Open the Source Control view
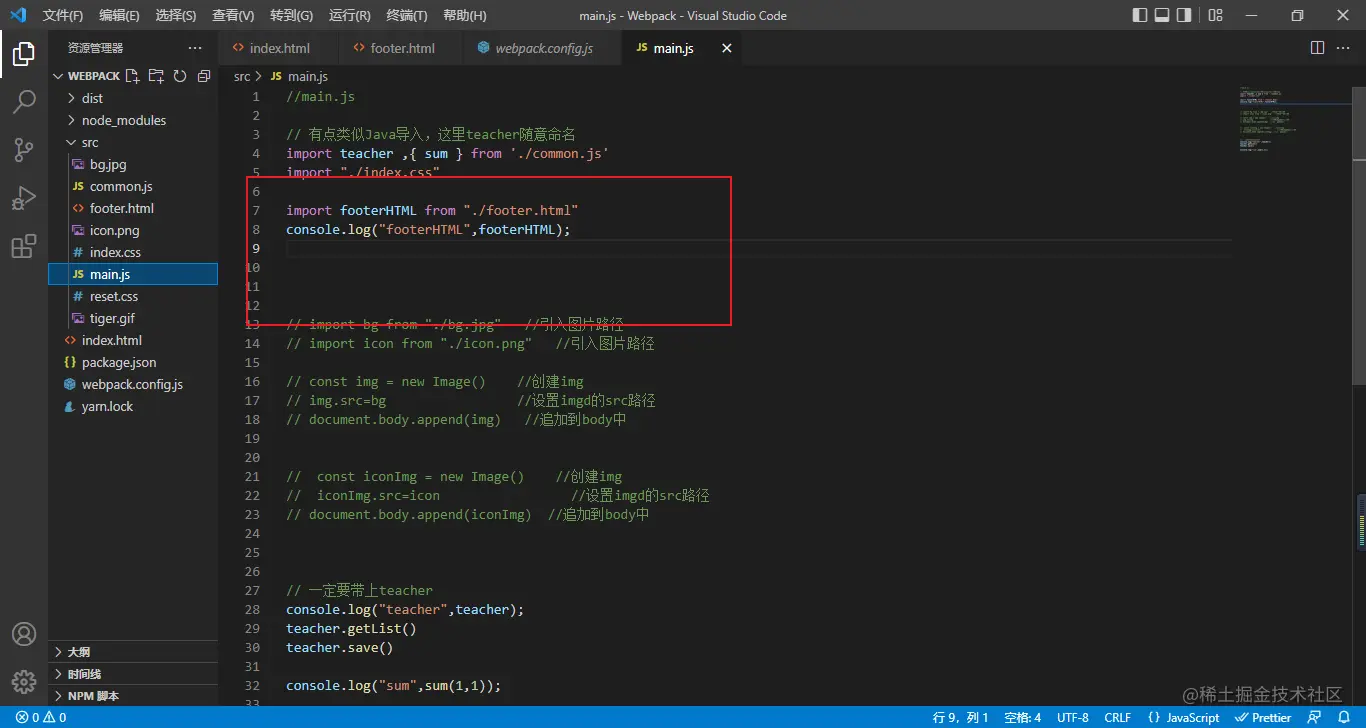 (24, 150)
